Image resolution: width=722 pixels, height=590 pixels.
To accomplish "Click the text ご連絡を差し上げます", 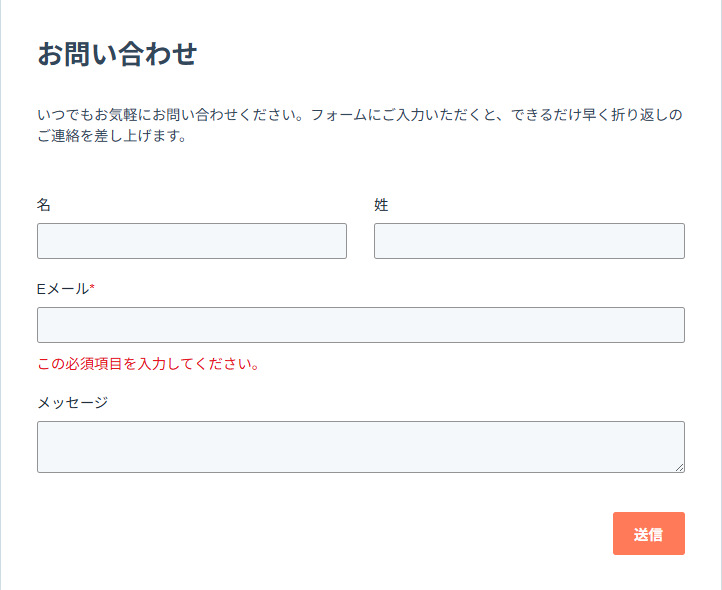I will (x=112, y=137).
